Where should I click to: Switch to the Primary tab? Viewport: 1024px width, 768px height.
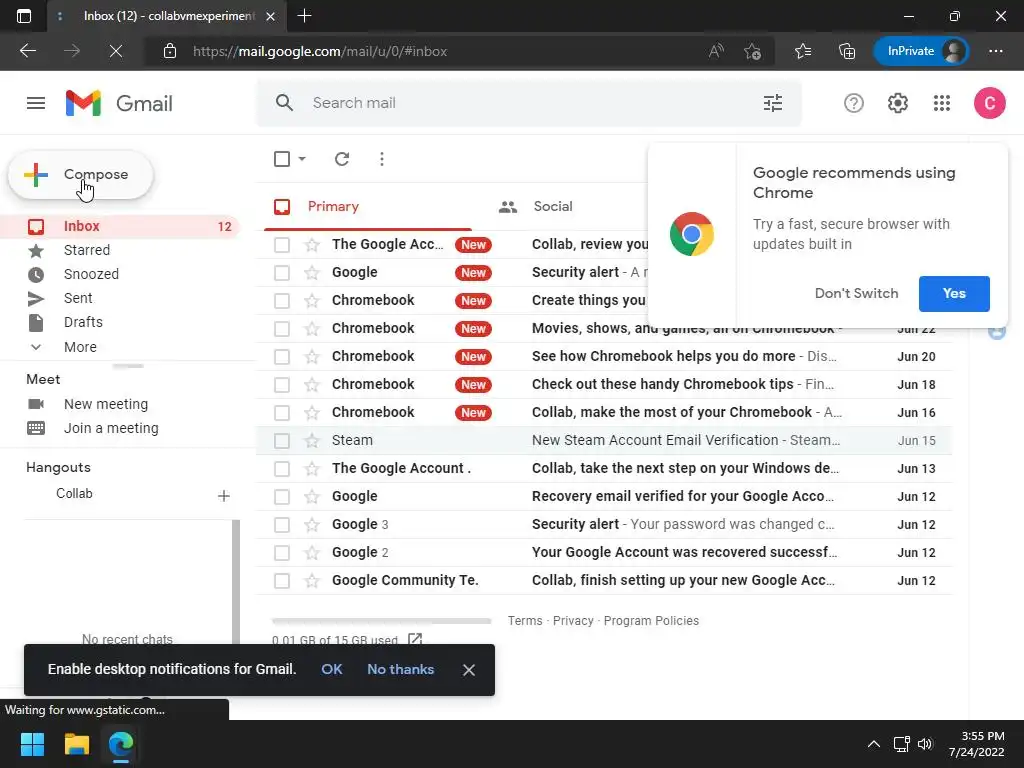tap(368, 206)
